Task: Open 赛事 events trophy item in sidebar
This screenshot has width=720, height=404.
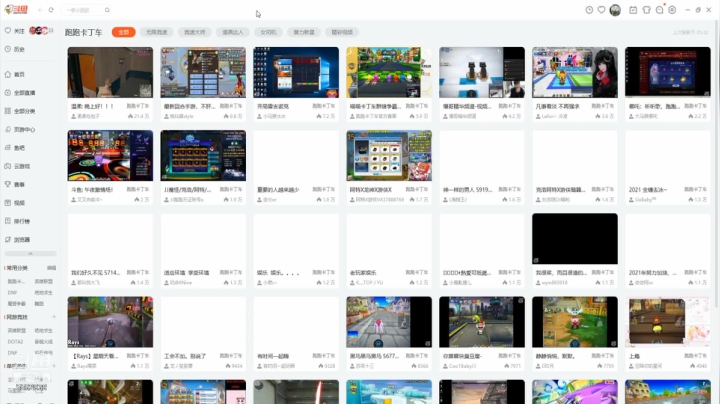Action: click(15, 184)
